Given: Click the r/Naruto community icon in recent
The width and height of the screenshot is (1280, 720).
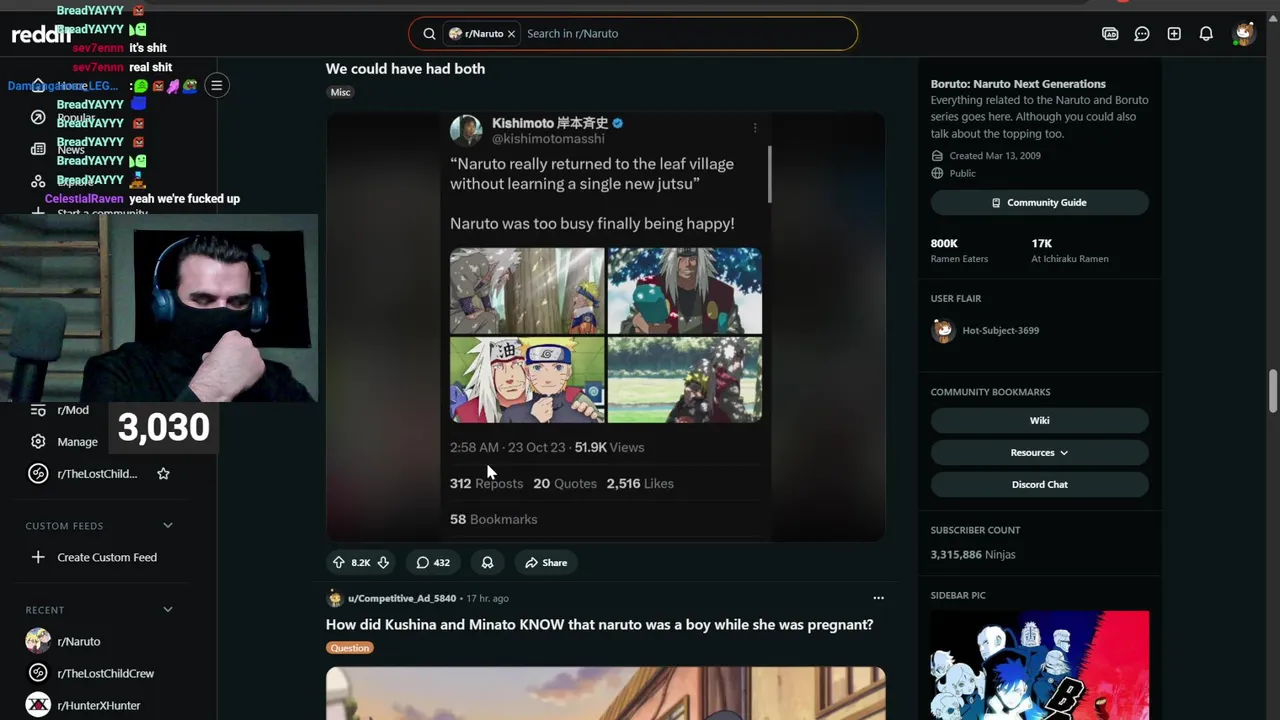Looking at the screenshot, I should 38,641.
